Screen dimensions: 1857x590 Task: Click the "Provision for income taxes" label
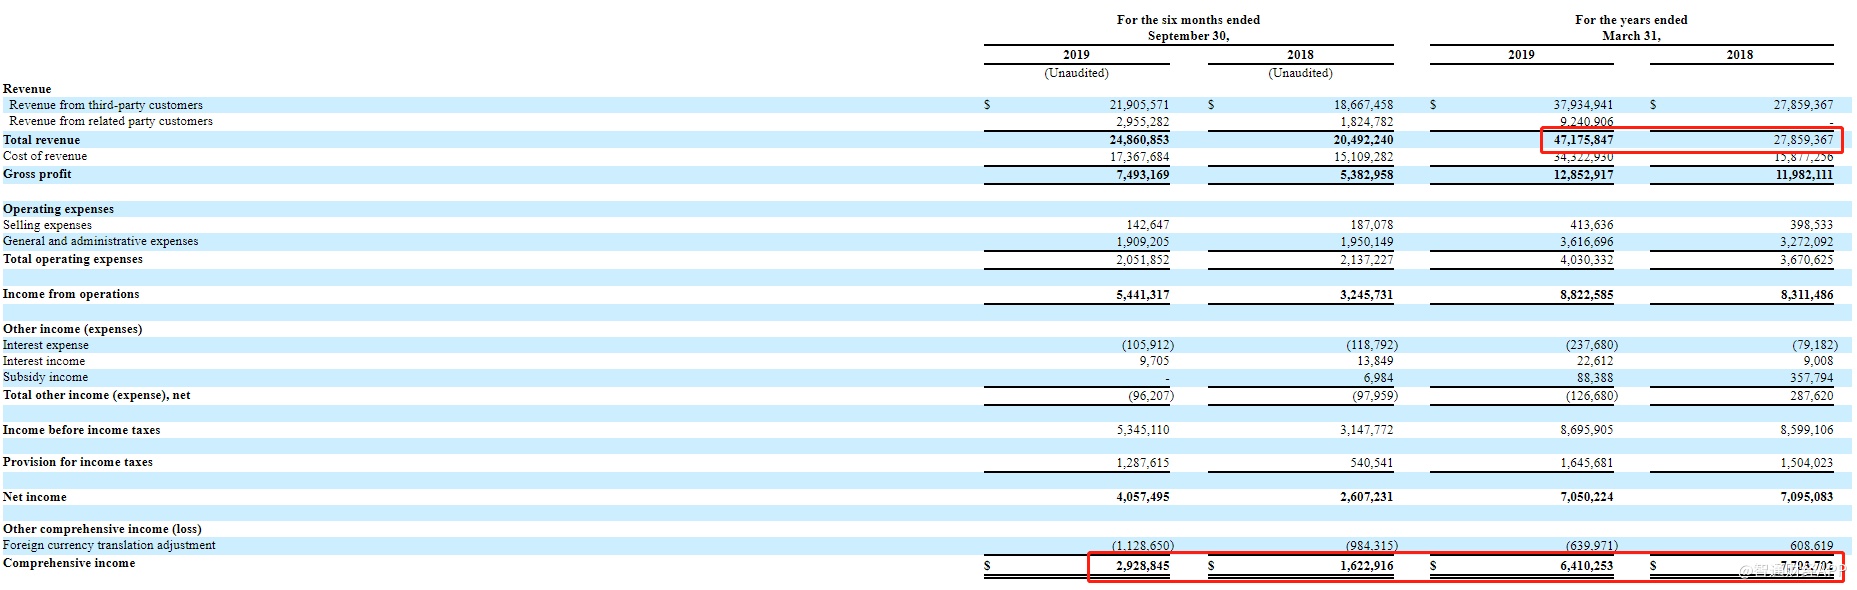coord(77,462)
